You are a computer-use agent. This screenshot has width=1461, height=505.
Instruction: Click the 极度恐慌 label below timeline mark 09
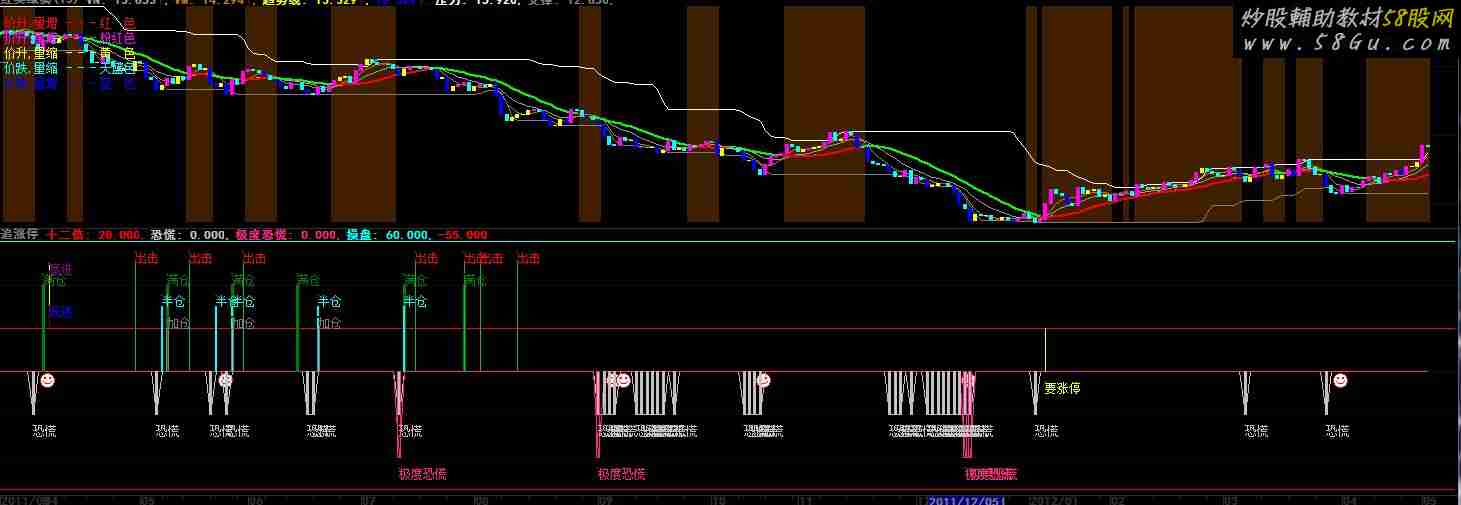click(x=621, y=473)
